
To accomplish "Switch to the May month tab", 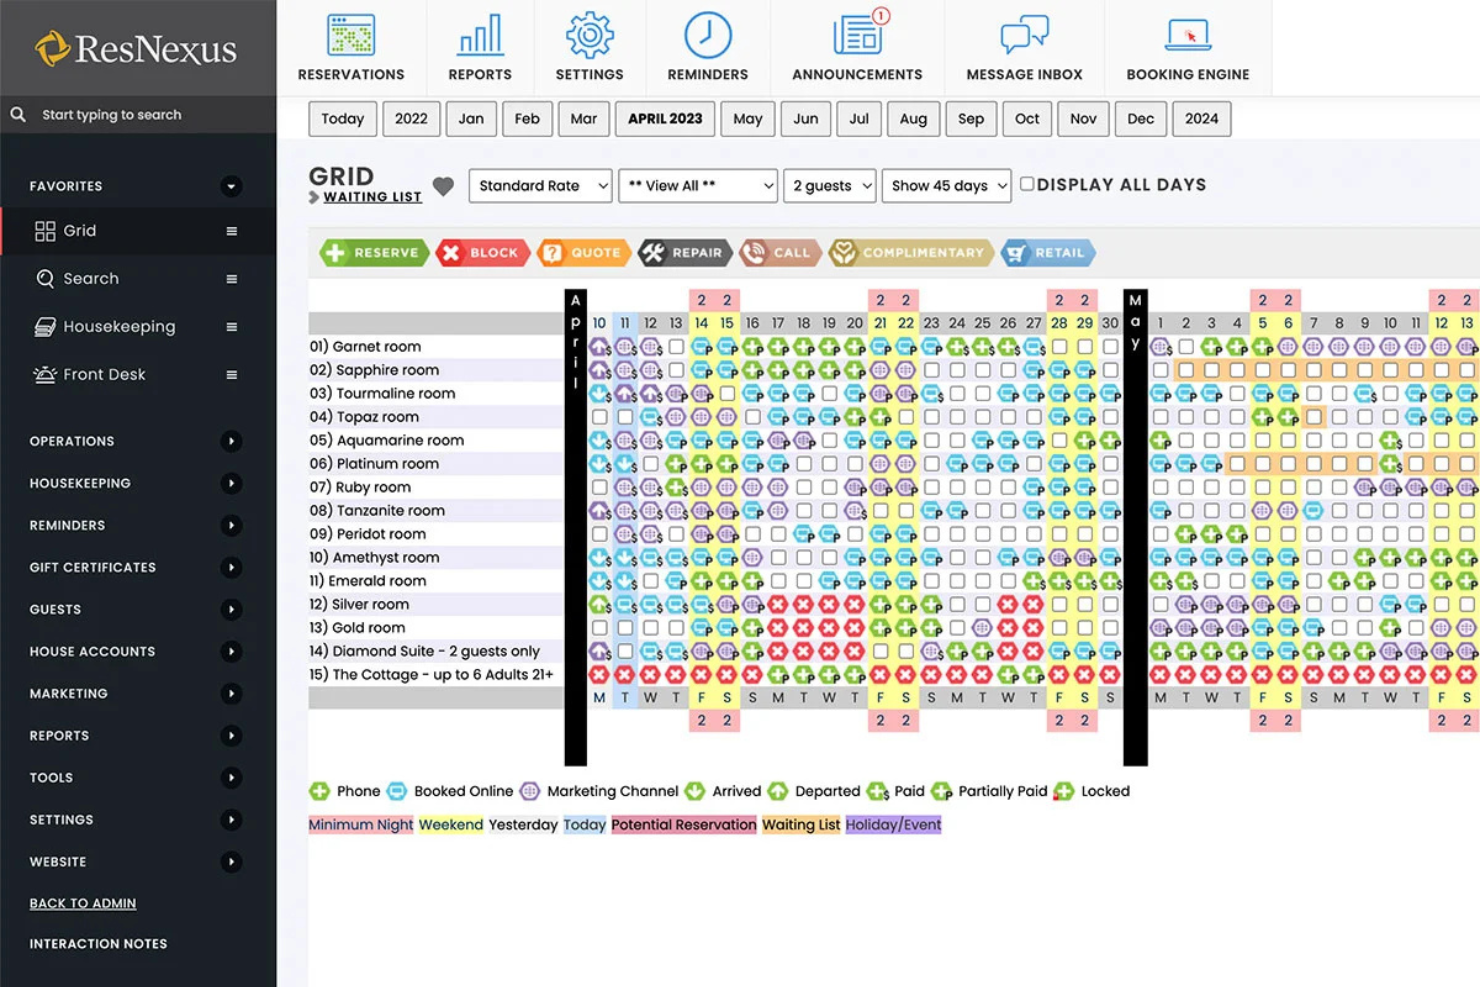I will click(x=747, y=119).
